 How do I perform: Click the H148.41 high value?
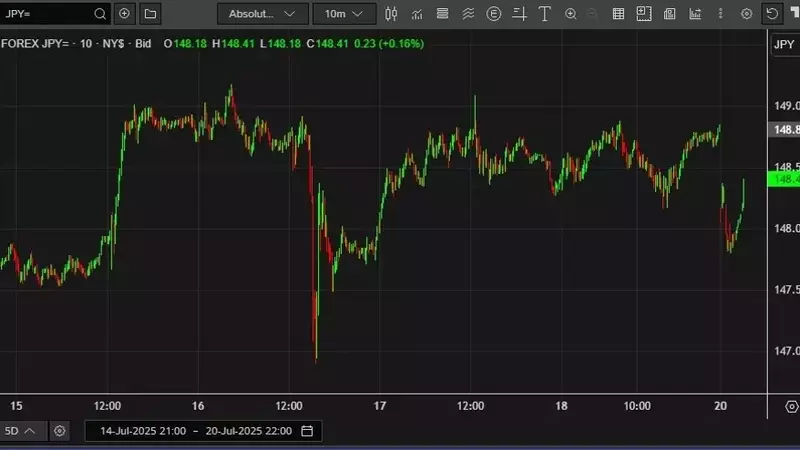click(233, 44)
